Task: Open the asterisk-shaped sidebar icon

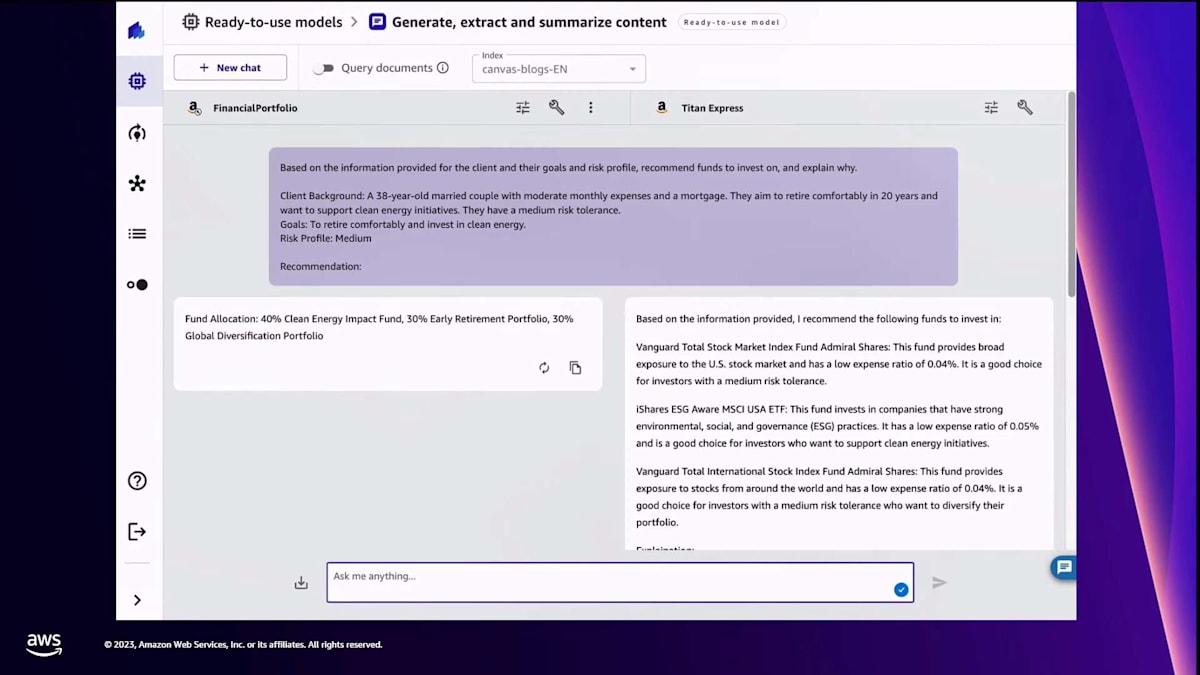Action: pyautogui.click(x=137, y=183)
